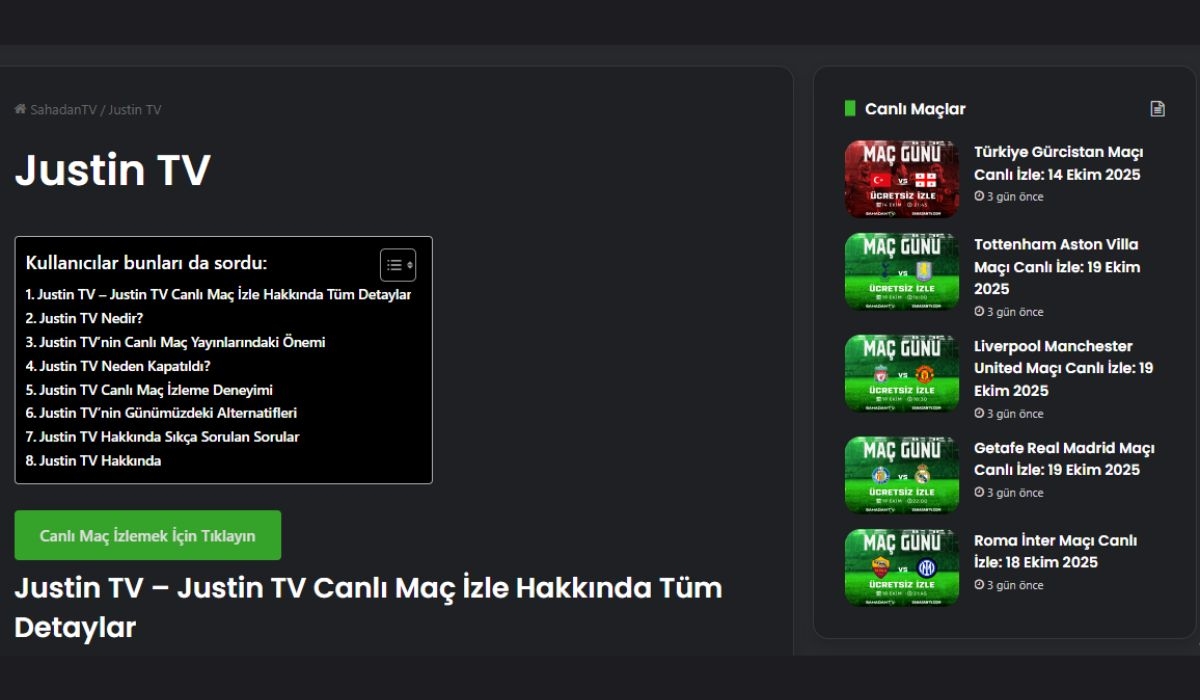Image resolution: width=1200 pixels, height=700 pixels.
Task: Open the SahadanTV breadcrumb link
Action: (63, 109)
